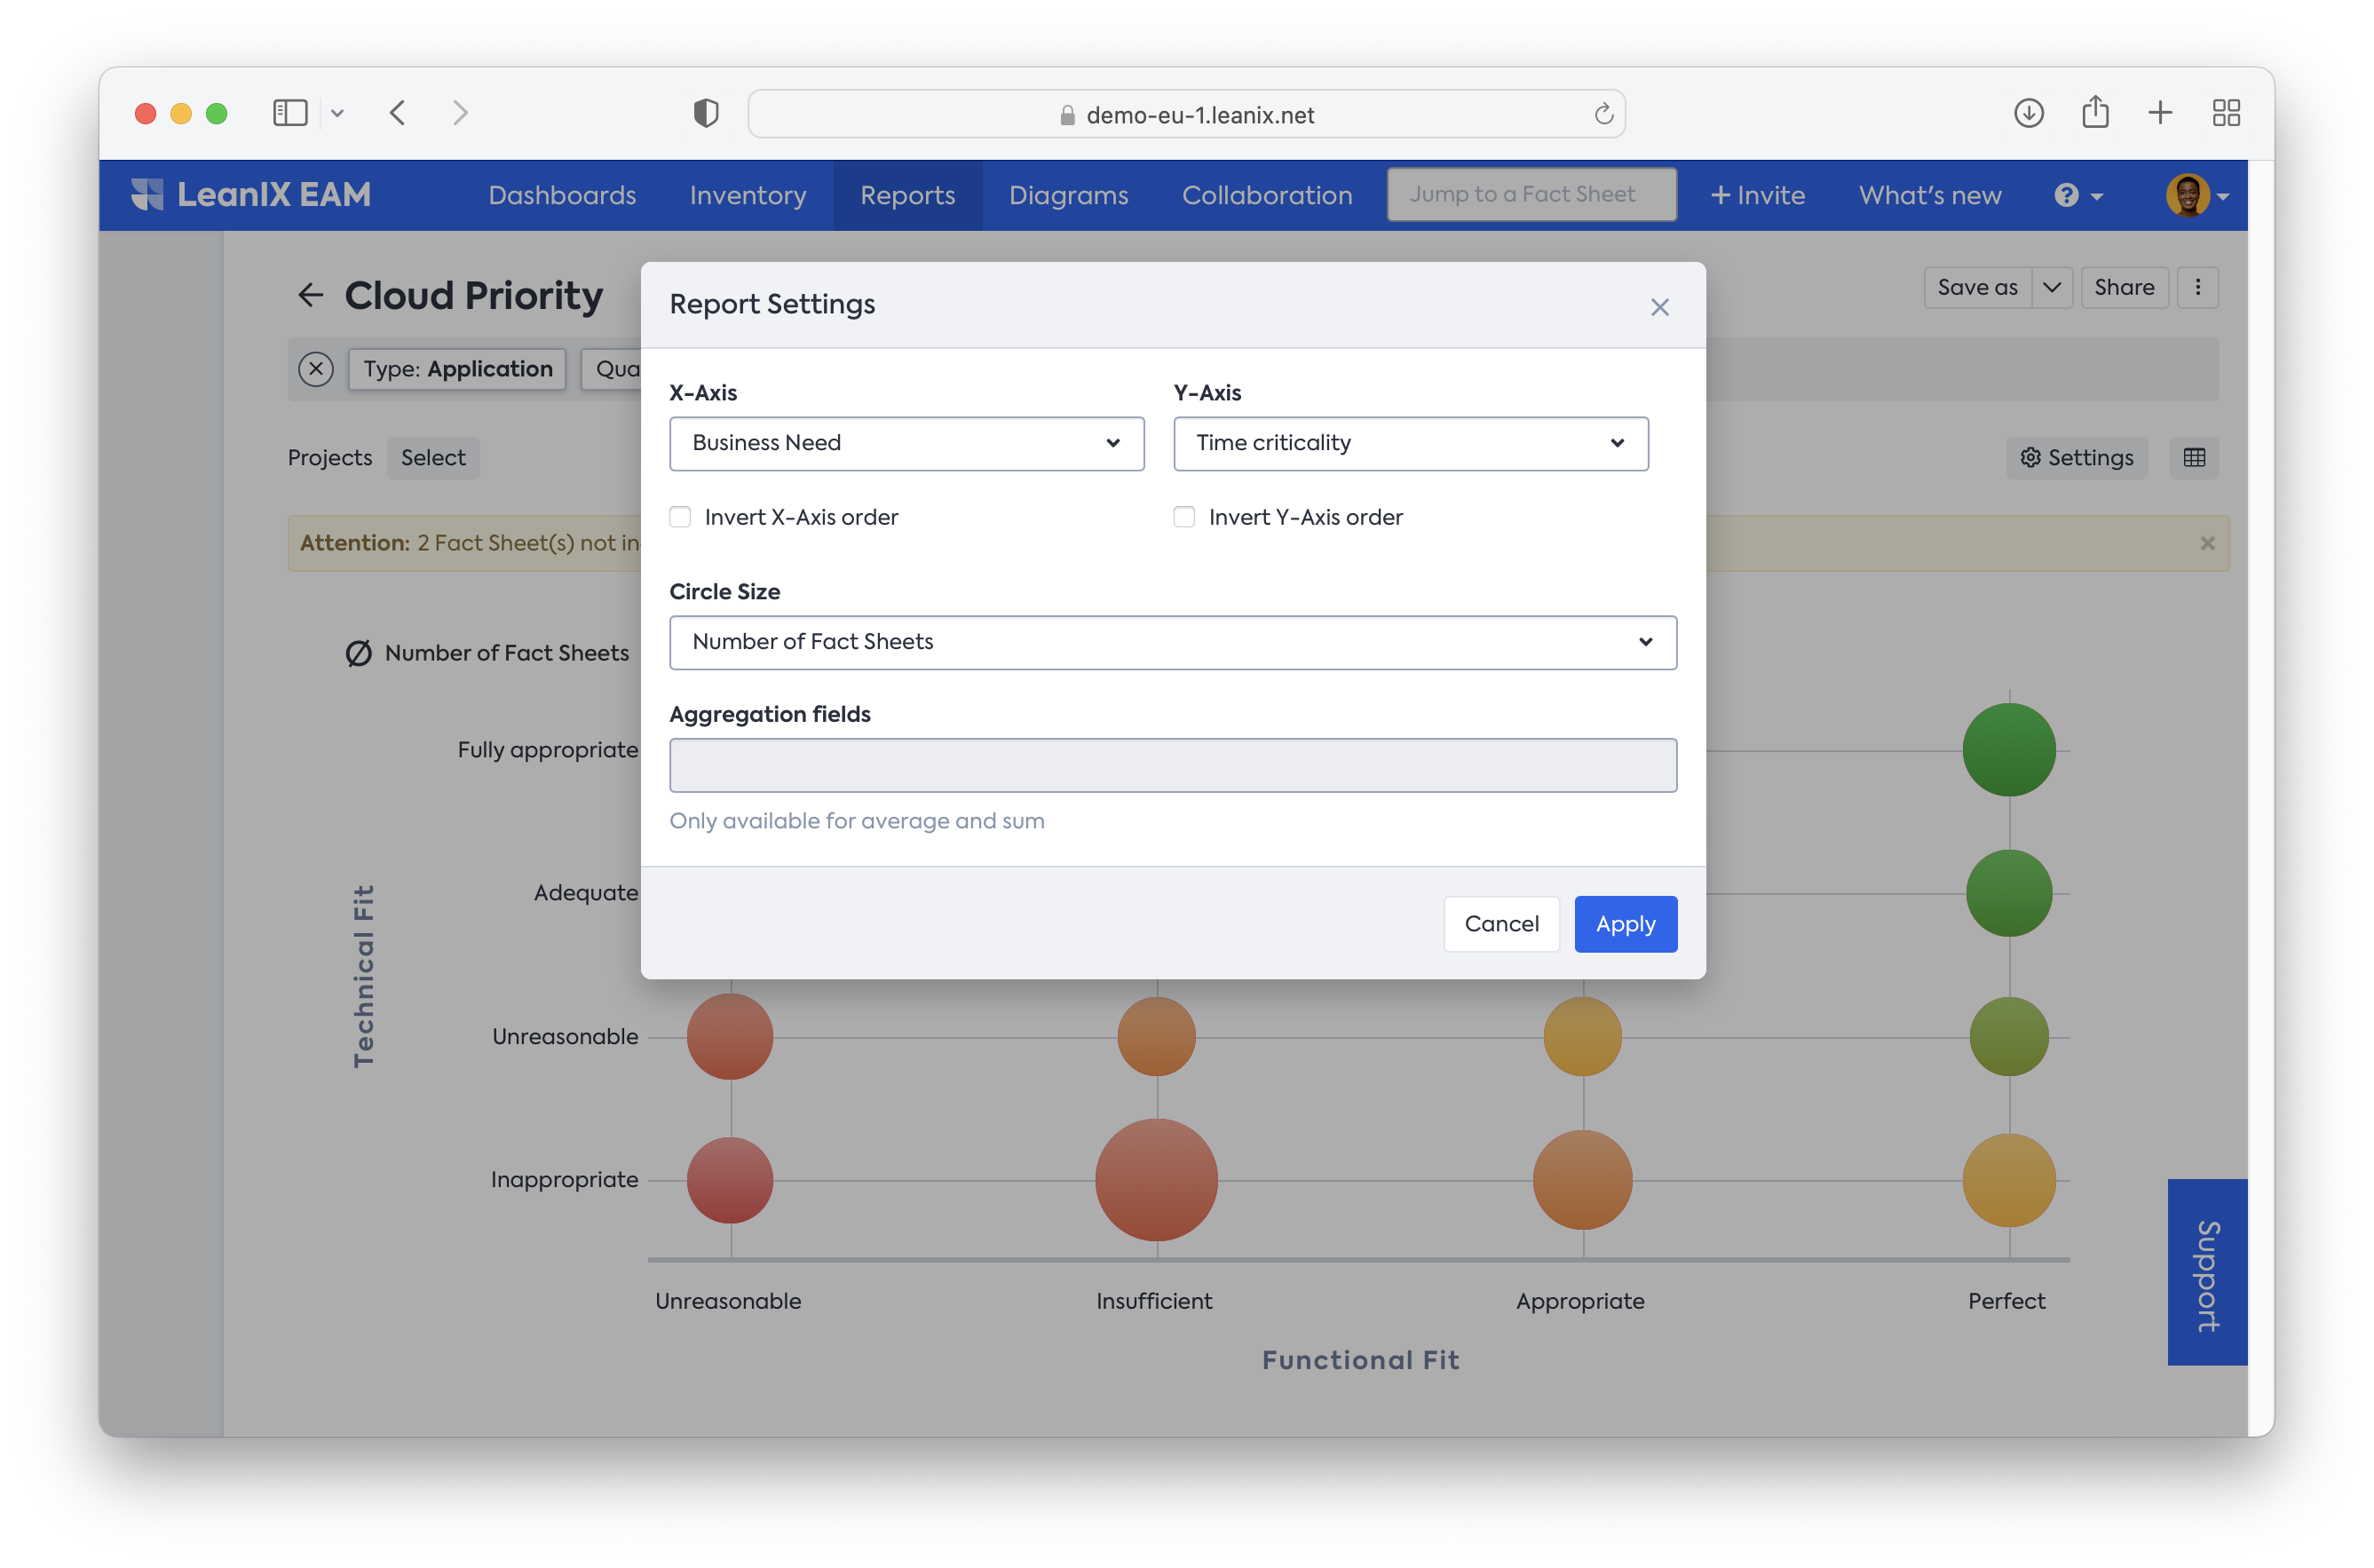Open the Inventory tab
The width and height of the screenshot is (2374, 1568).
[x=748, y=195]
